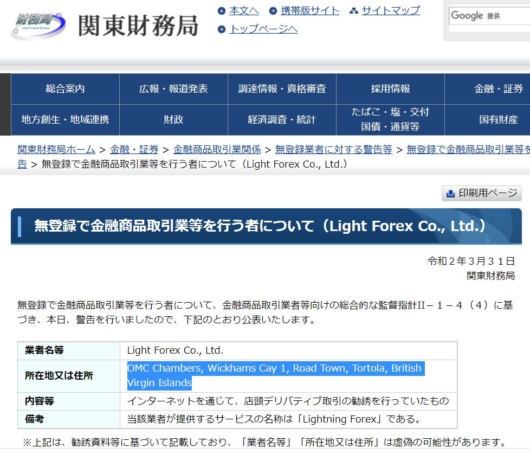
Task: Click 金融商品取引業関係 breadcrumb link
Action: pyautogui.click(x=217, y=149)
